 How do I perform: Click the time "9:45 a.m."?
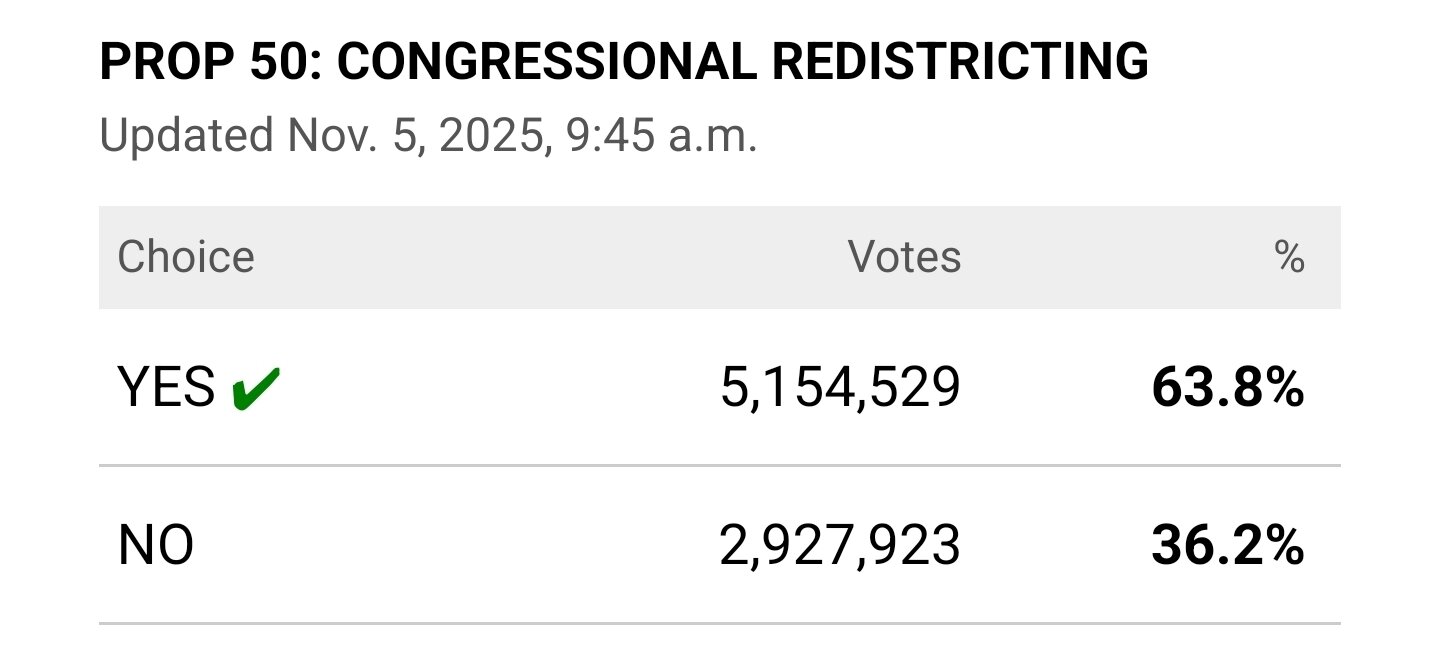pos(661,135)
